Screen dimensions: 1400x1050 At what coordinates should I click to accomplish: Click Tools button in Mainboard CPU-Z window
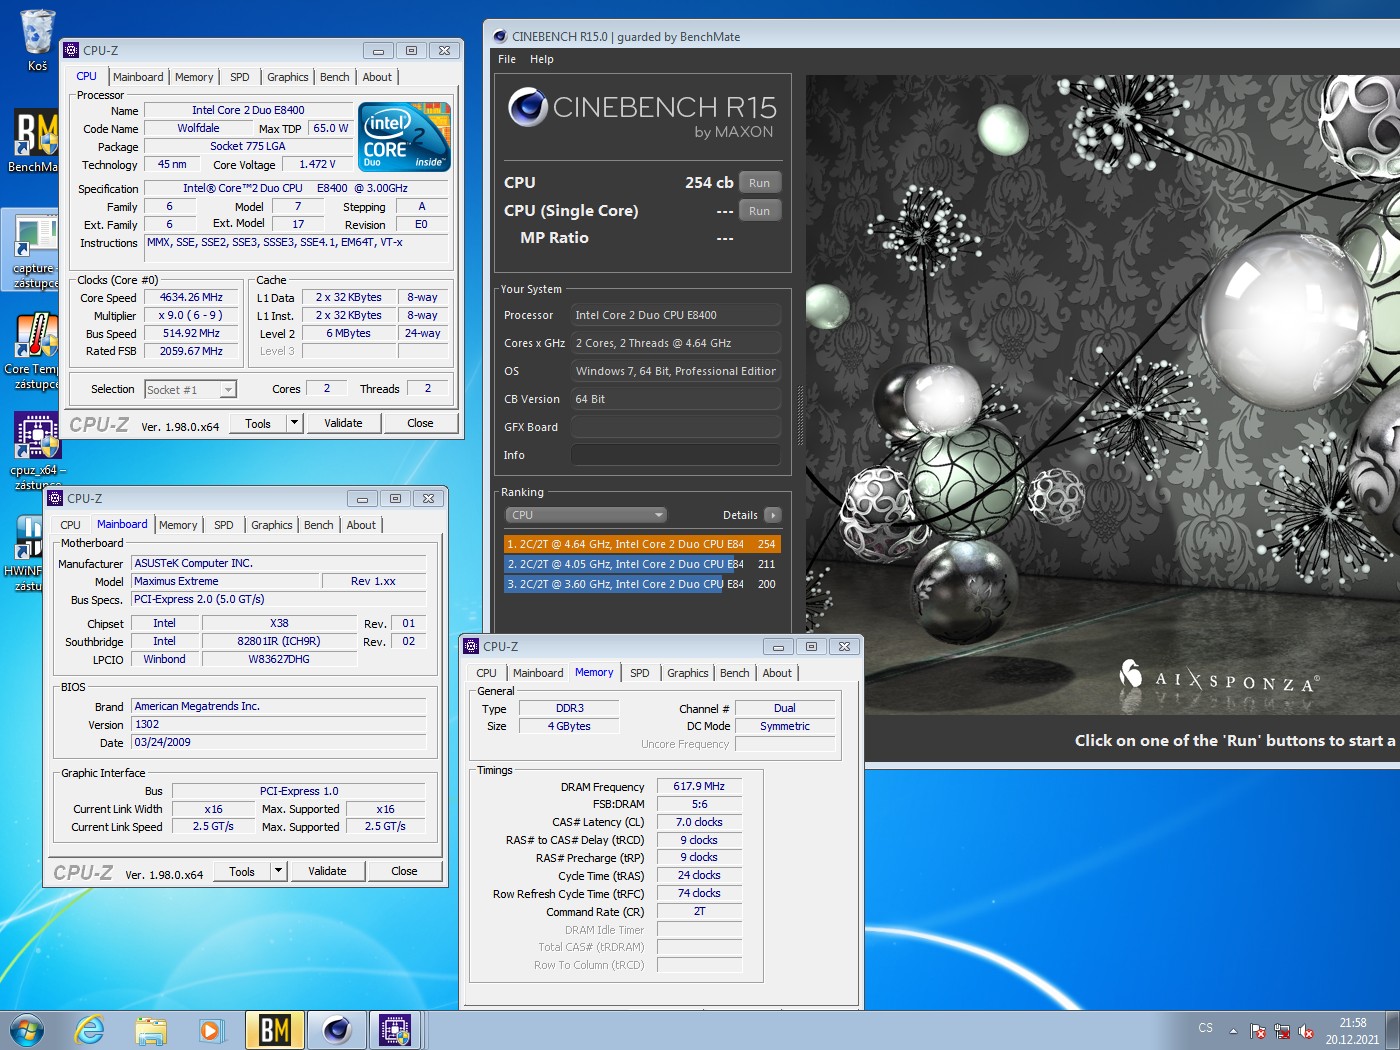pyautogui.click(x=242, y=871)
